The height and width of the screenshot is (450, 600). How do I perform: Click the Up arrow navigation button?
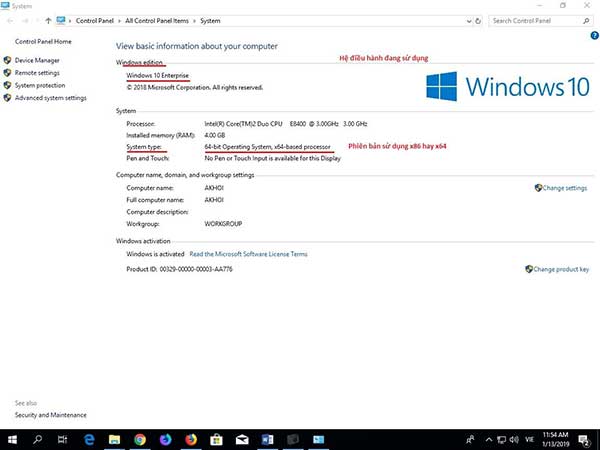[x=48, y=21]
